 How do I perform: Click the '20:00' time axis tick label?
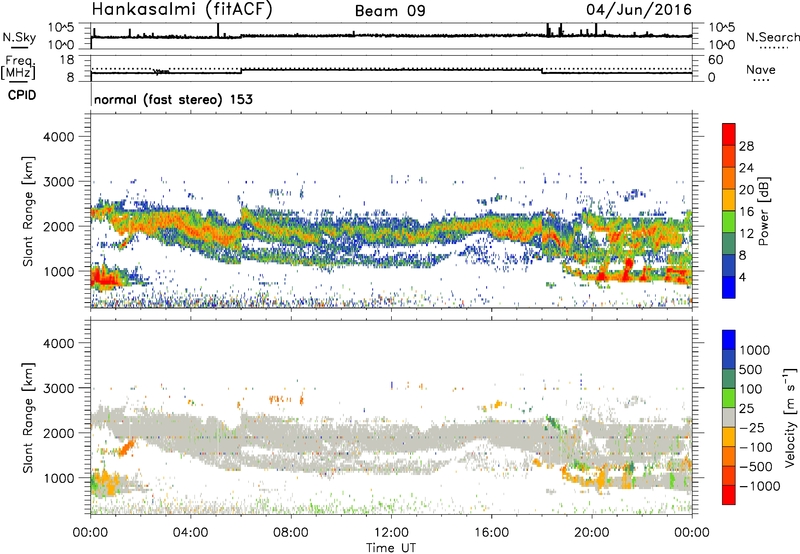[x=592, y=533]
